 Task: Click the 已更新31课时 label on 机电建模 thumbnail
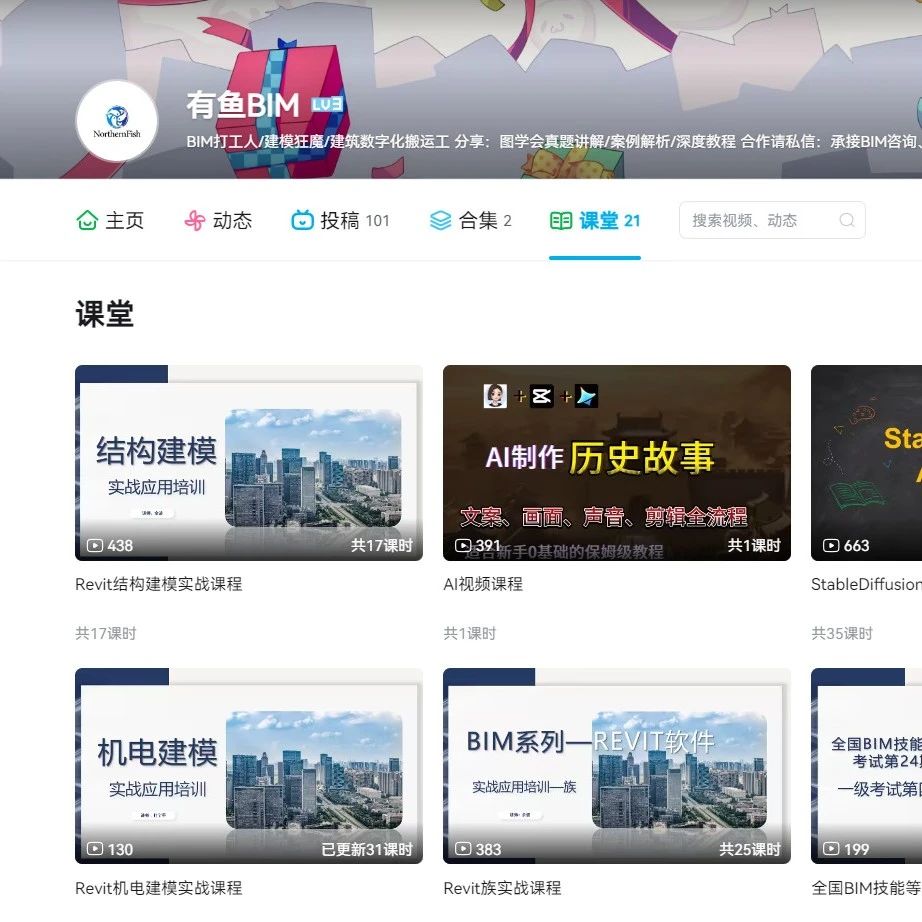pos(367,849)
